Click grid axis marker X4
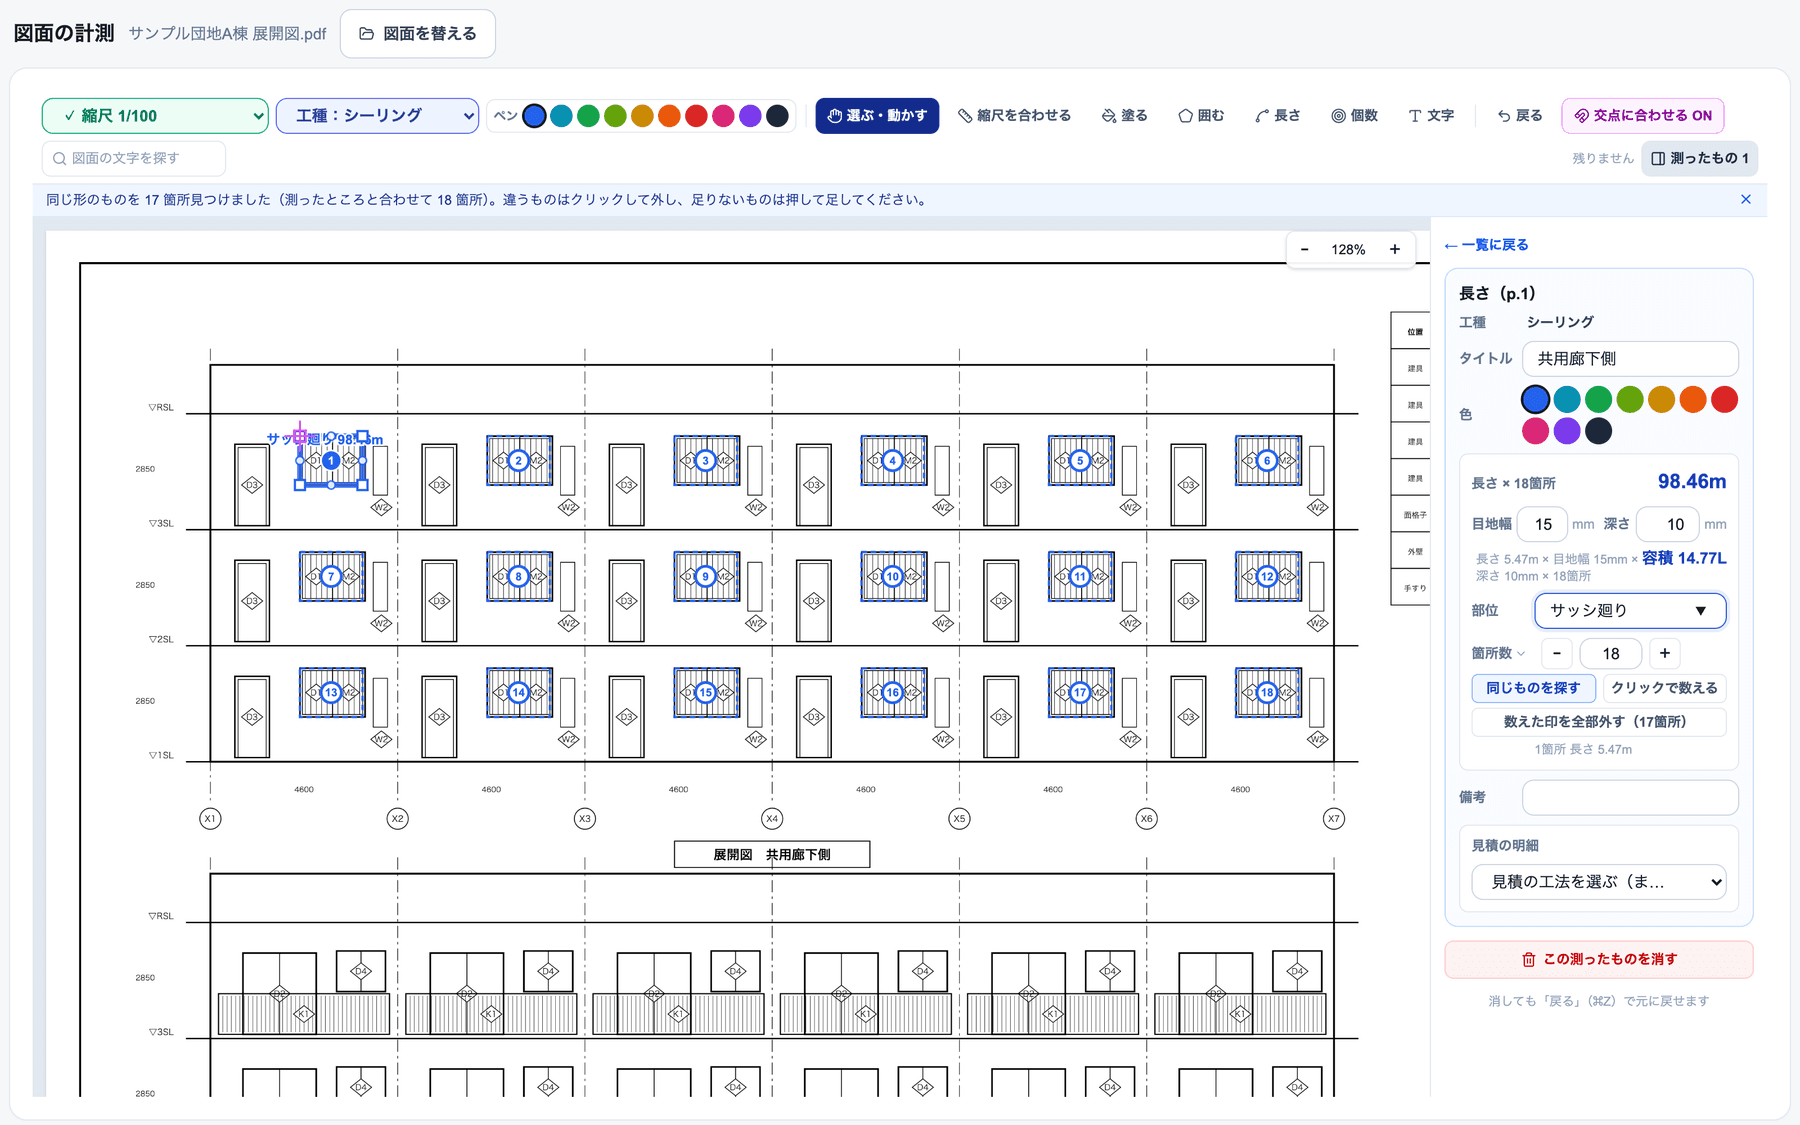This screenshot has width=1800, height=1125. click(772, 819)
